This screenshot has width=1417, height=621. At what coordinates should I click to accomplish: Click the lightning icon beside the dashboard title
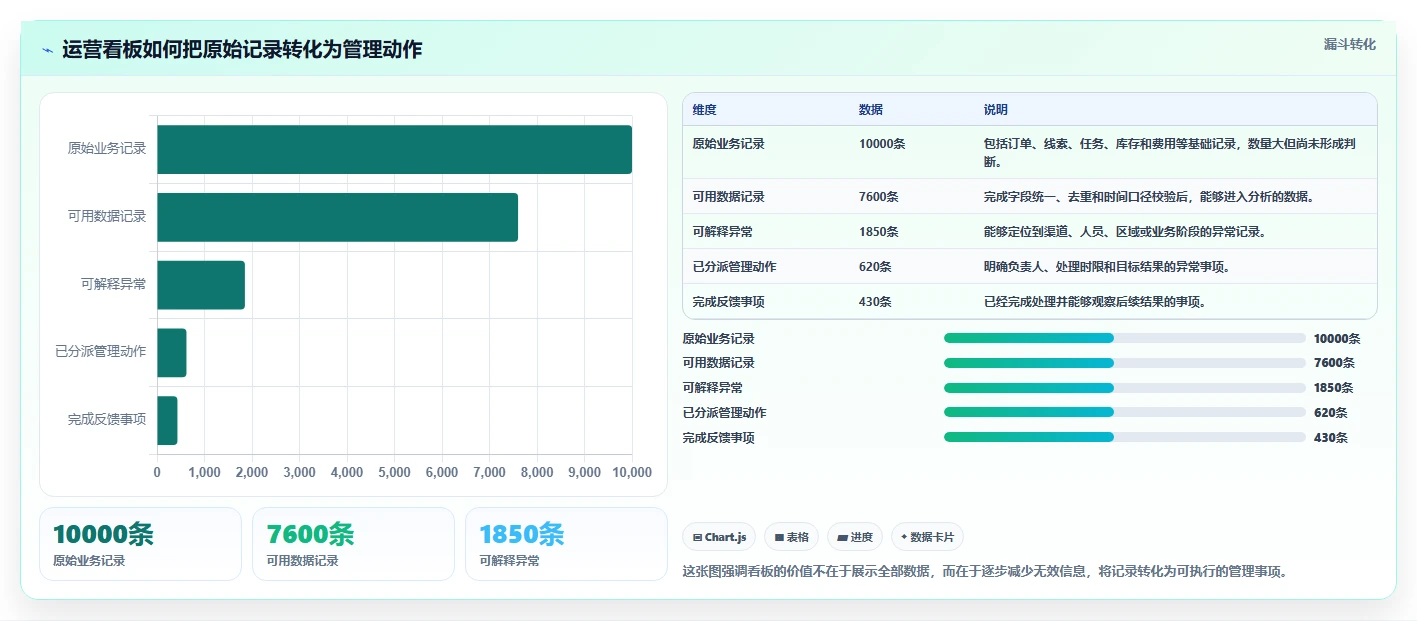pyautogui.click(x=48, y=50)
